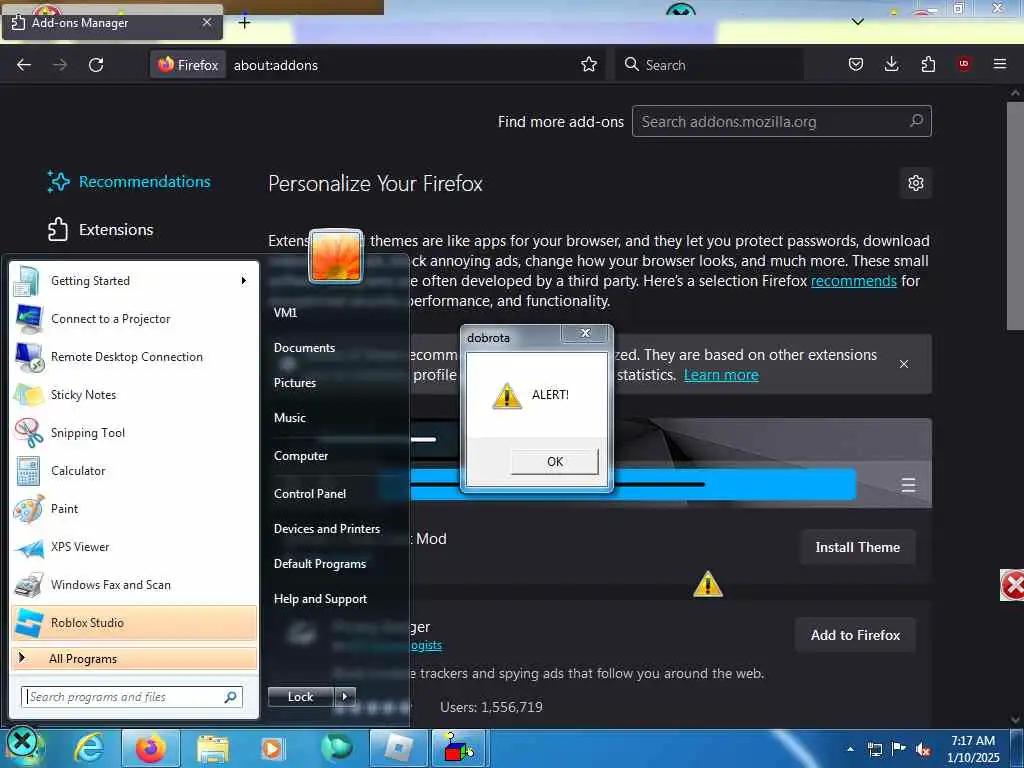Show hidden system tray icons
This screenshot has height=768, width=1024.
(850, 749)
